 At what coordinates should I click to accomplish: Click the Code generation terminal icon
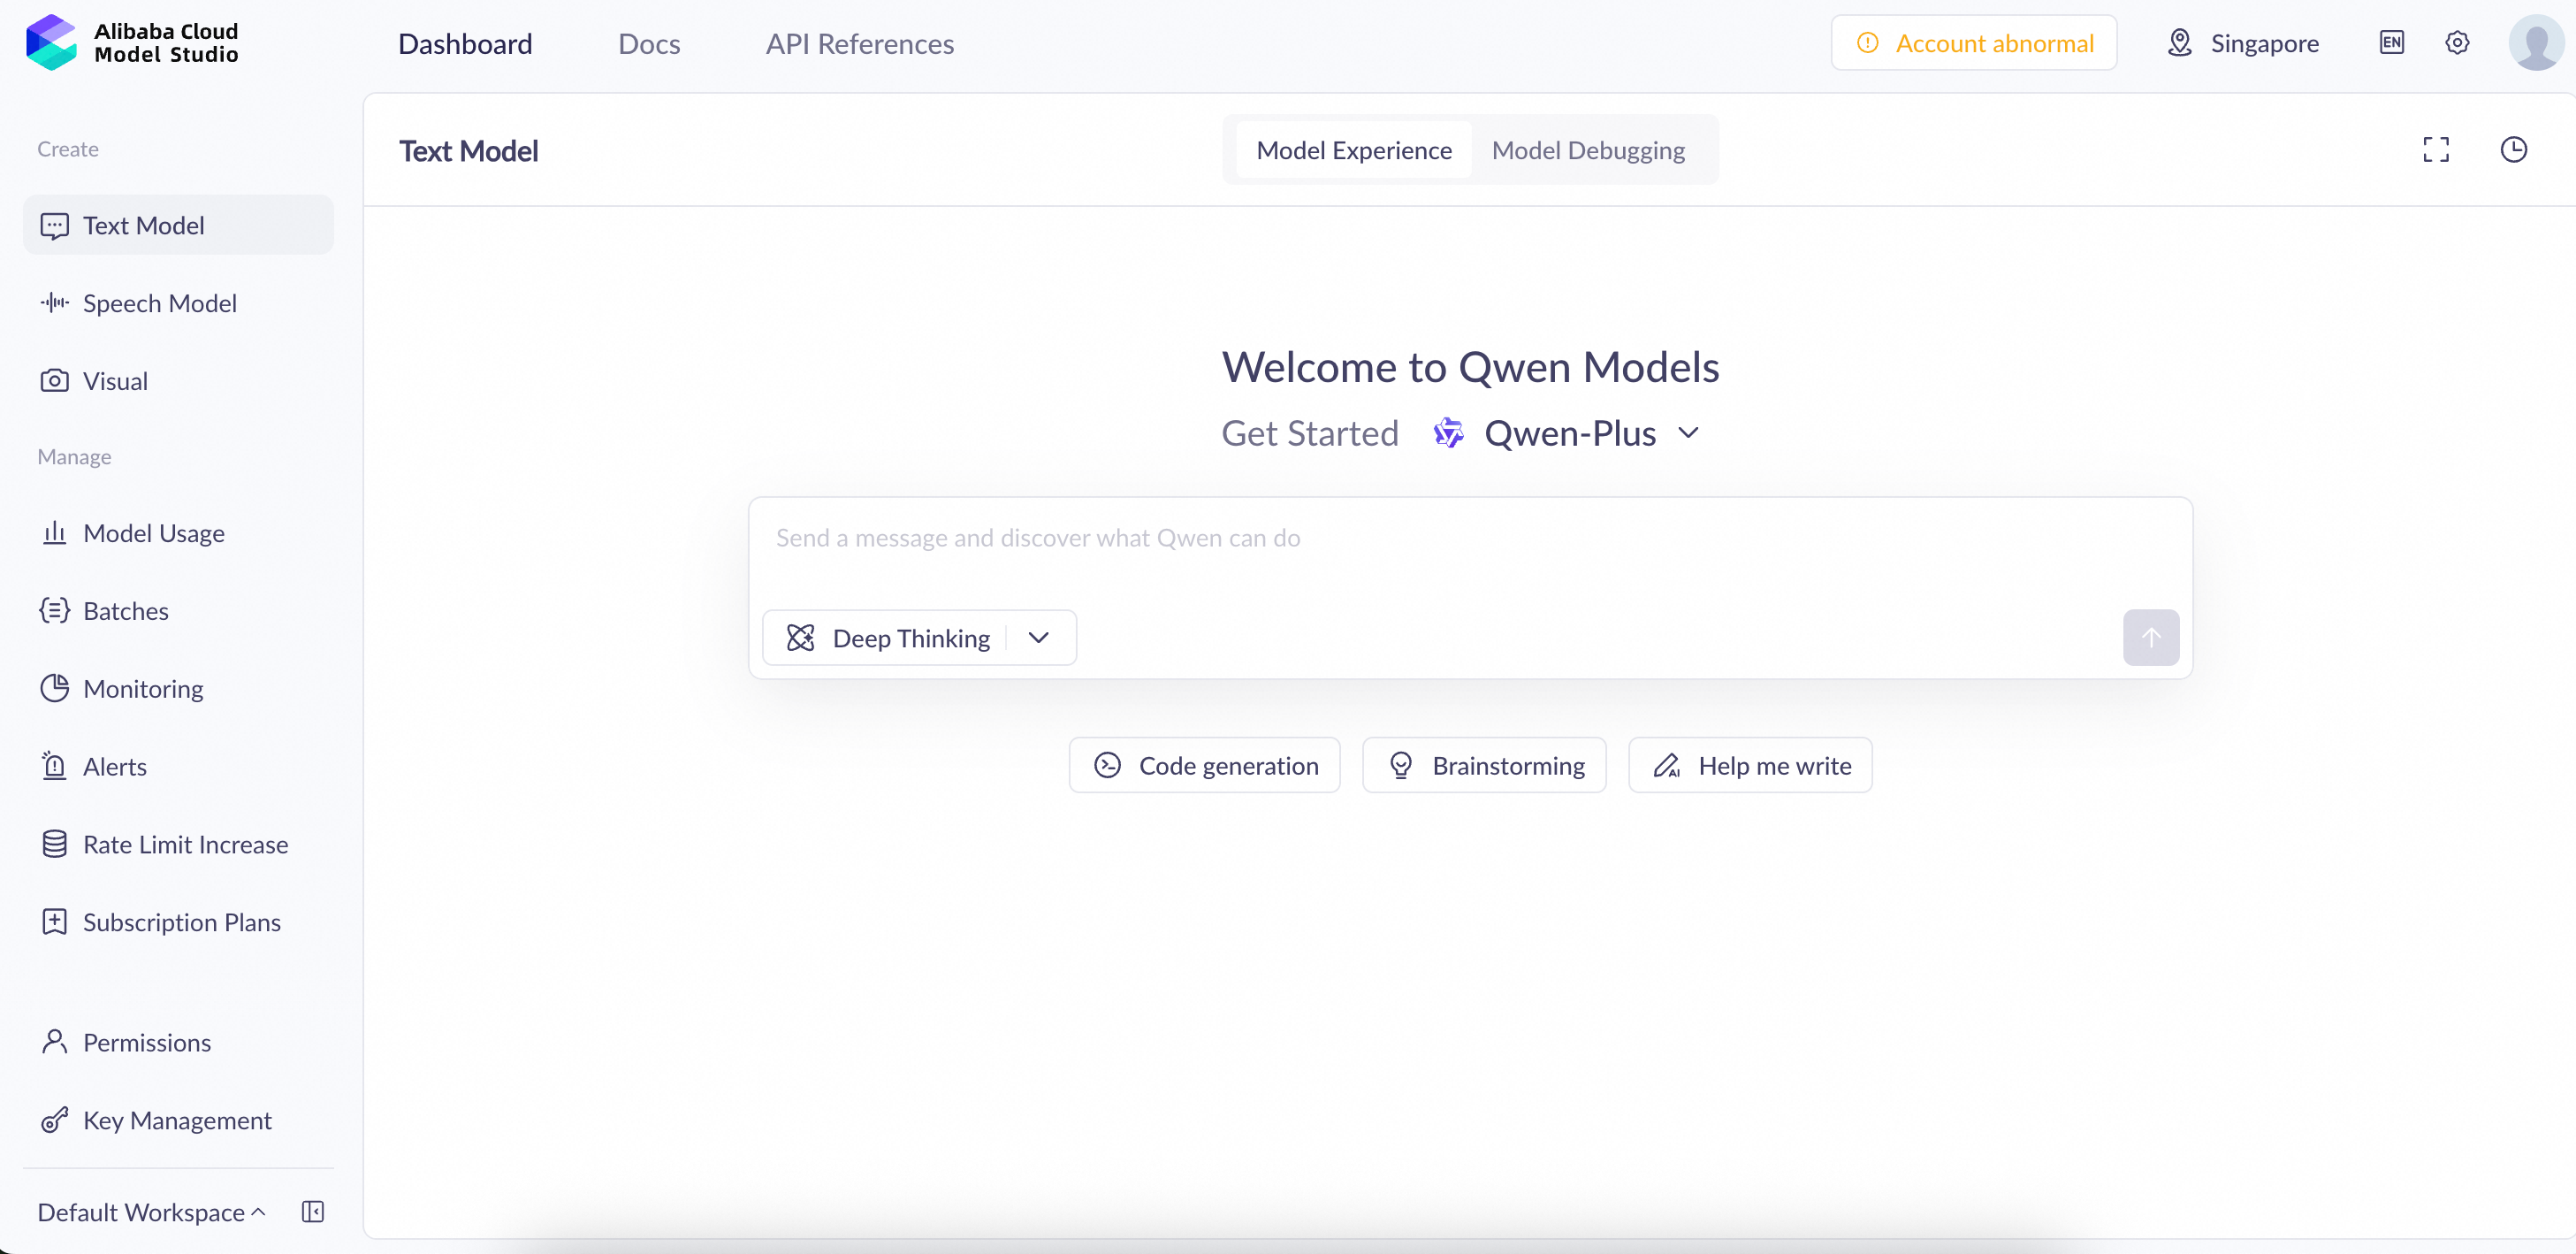pos(1107,765)
